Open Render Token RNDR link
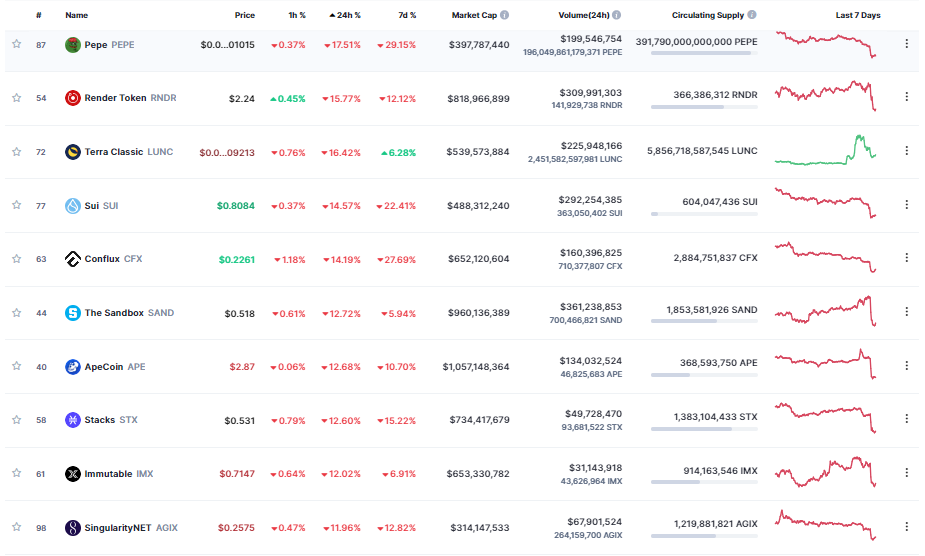Viewport: 925px width, 556px height. [130, 98]
